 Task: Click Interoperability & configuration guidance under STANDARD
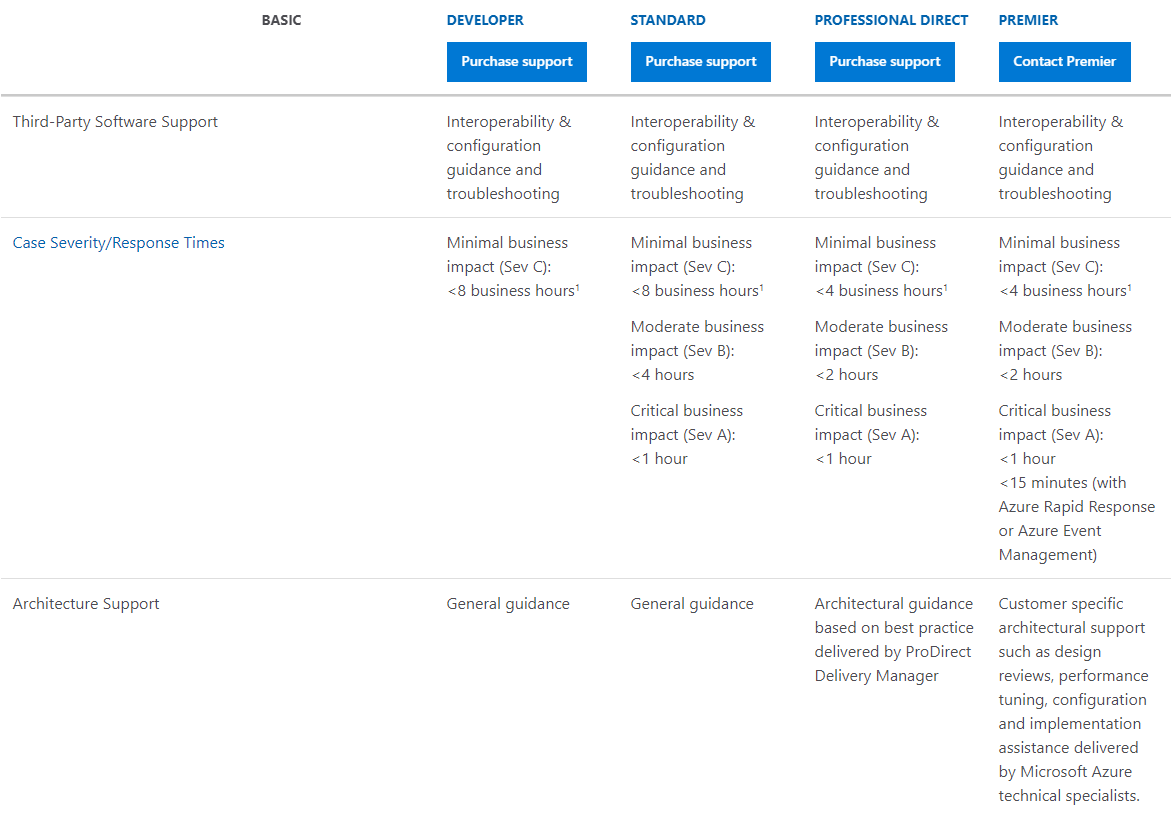[x=692, y=145]
